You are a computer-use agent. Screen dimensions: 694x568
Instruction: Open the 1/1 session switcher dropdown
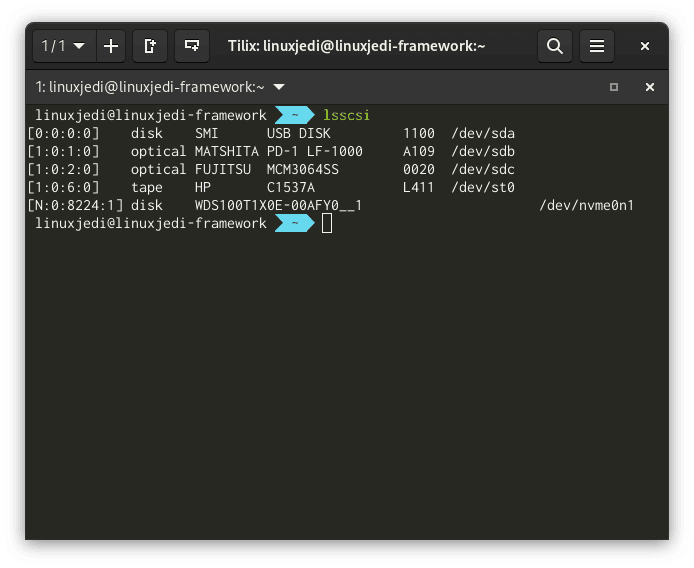tap(64, 46)
